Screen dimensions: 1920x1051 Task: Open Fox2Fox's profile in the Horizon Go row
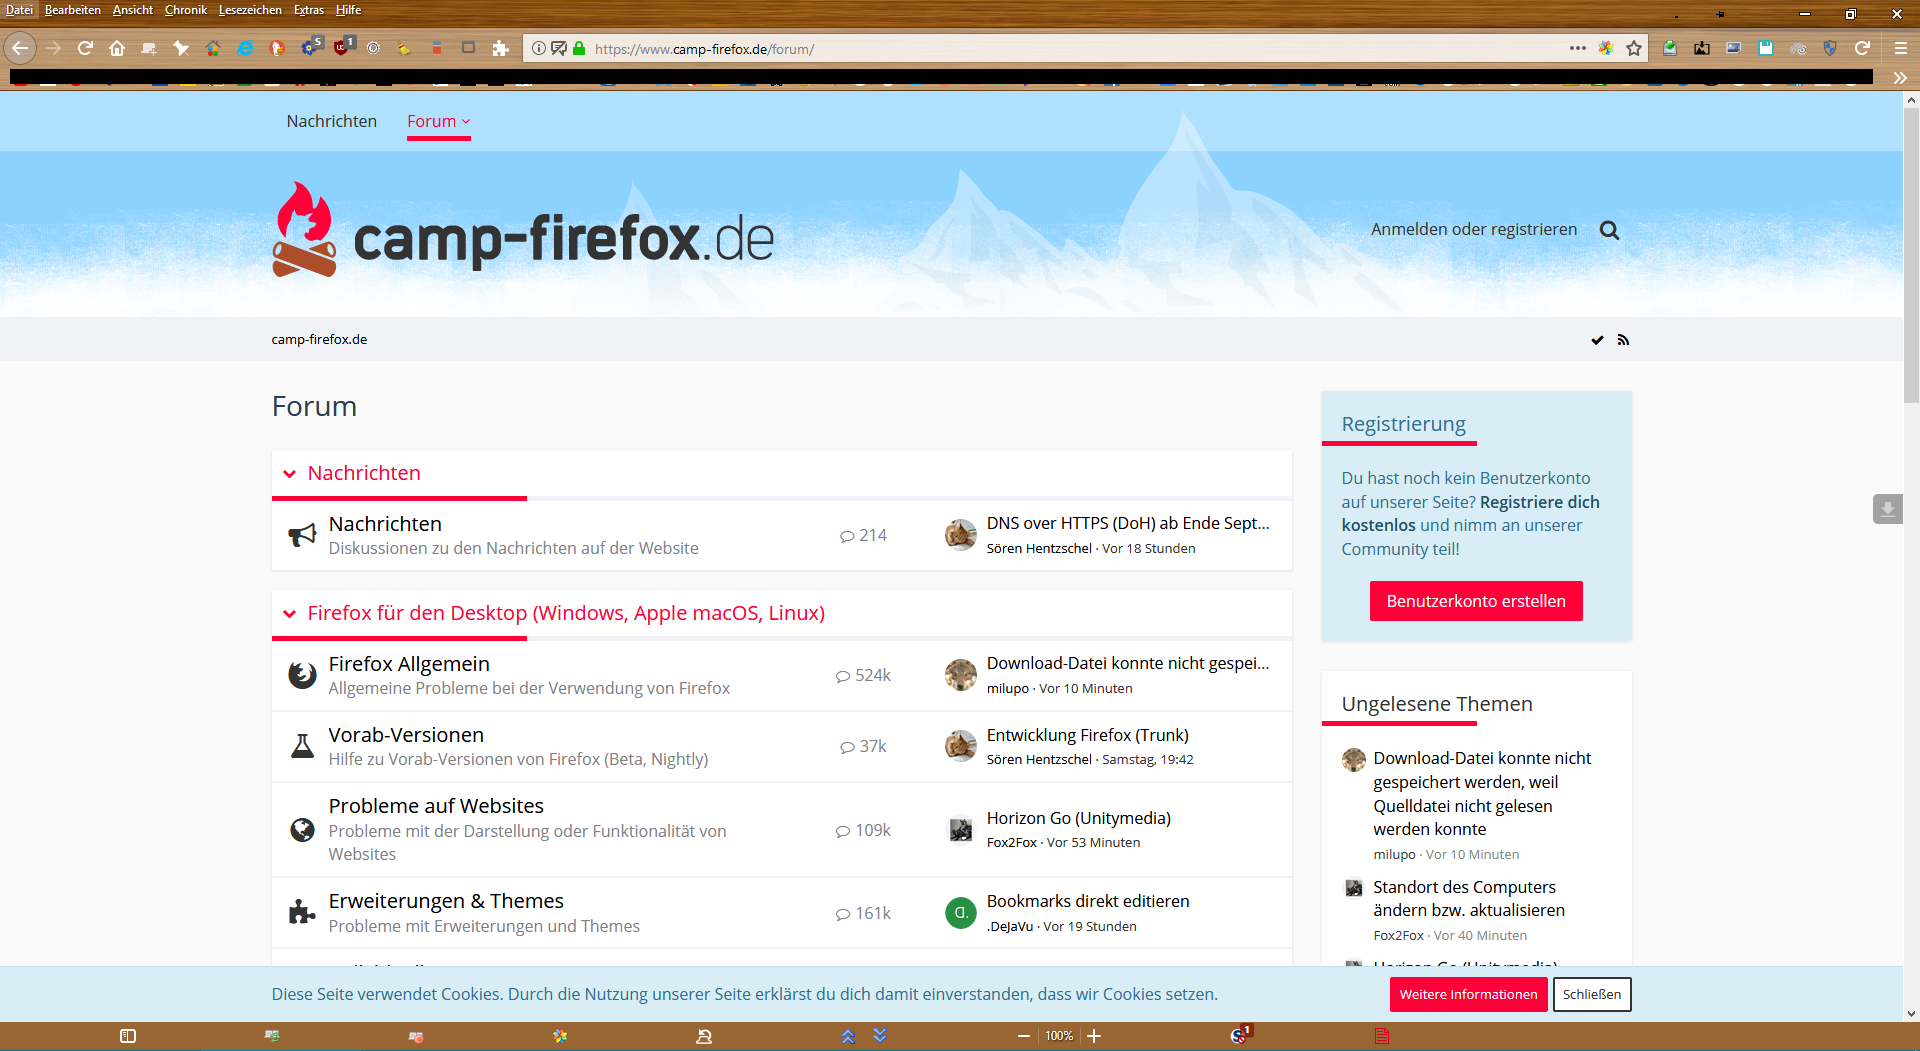point(1012,842)
